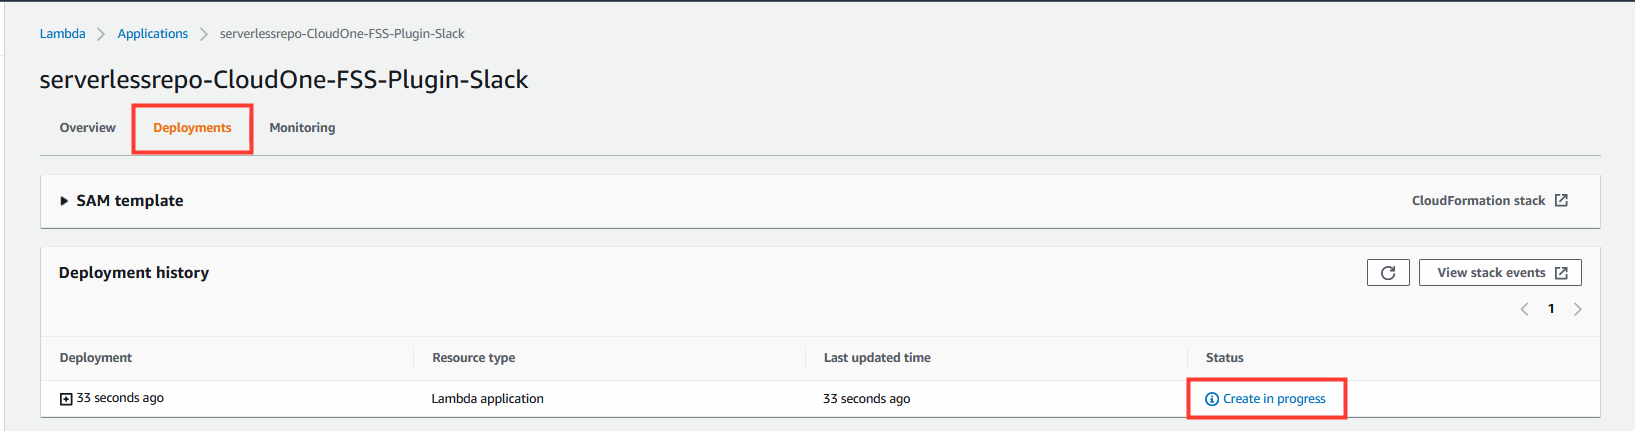
Task: Refresh the deployment history list
Action: [1388, 273]
